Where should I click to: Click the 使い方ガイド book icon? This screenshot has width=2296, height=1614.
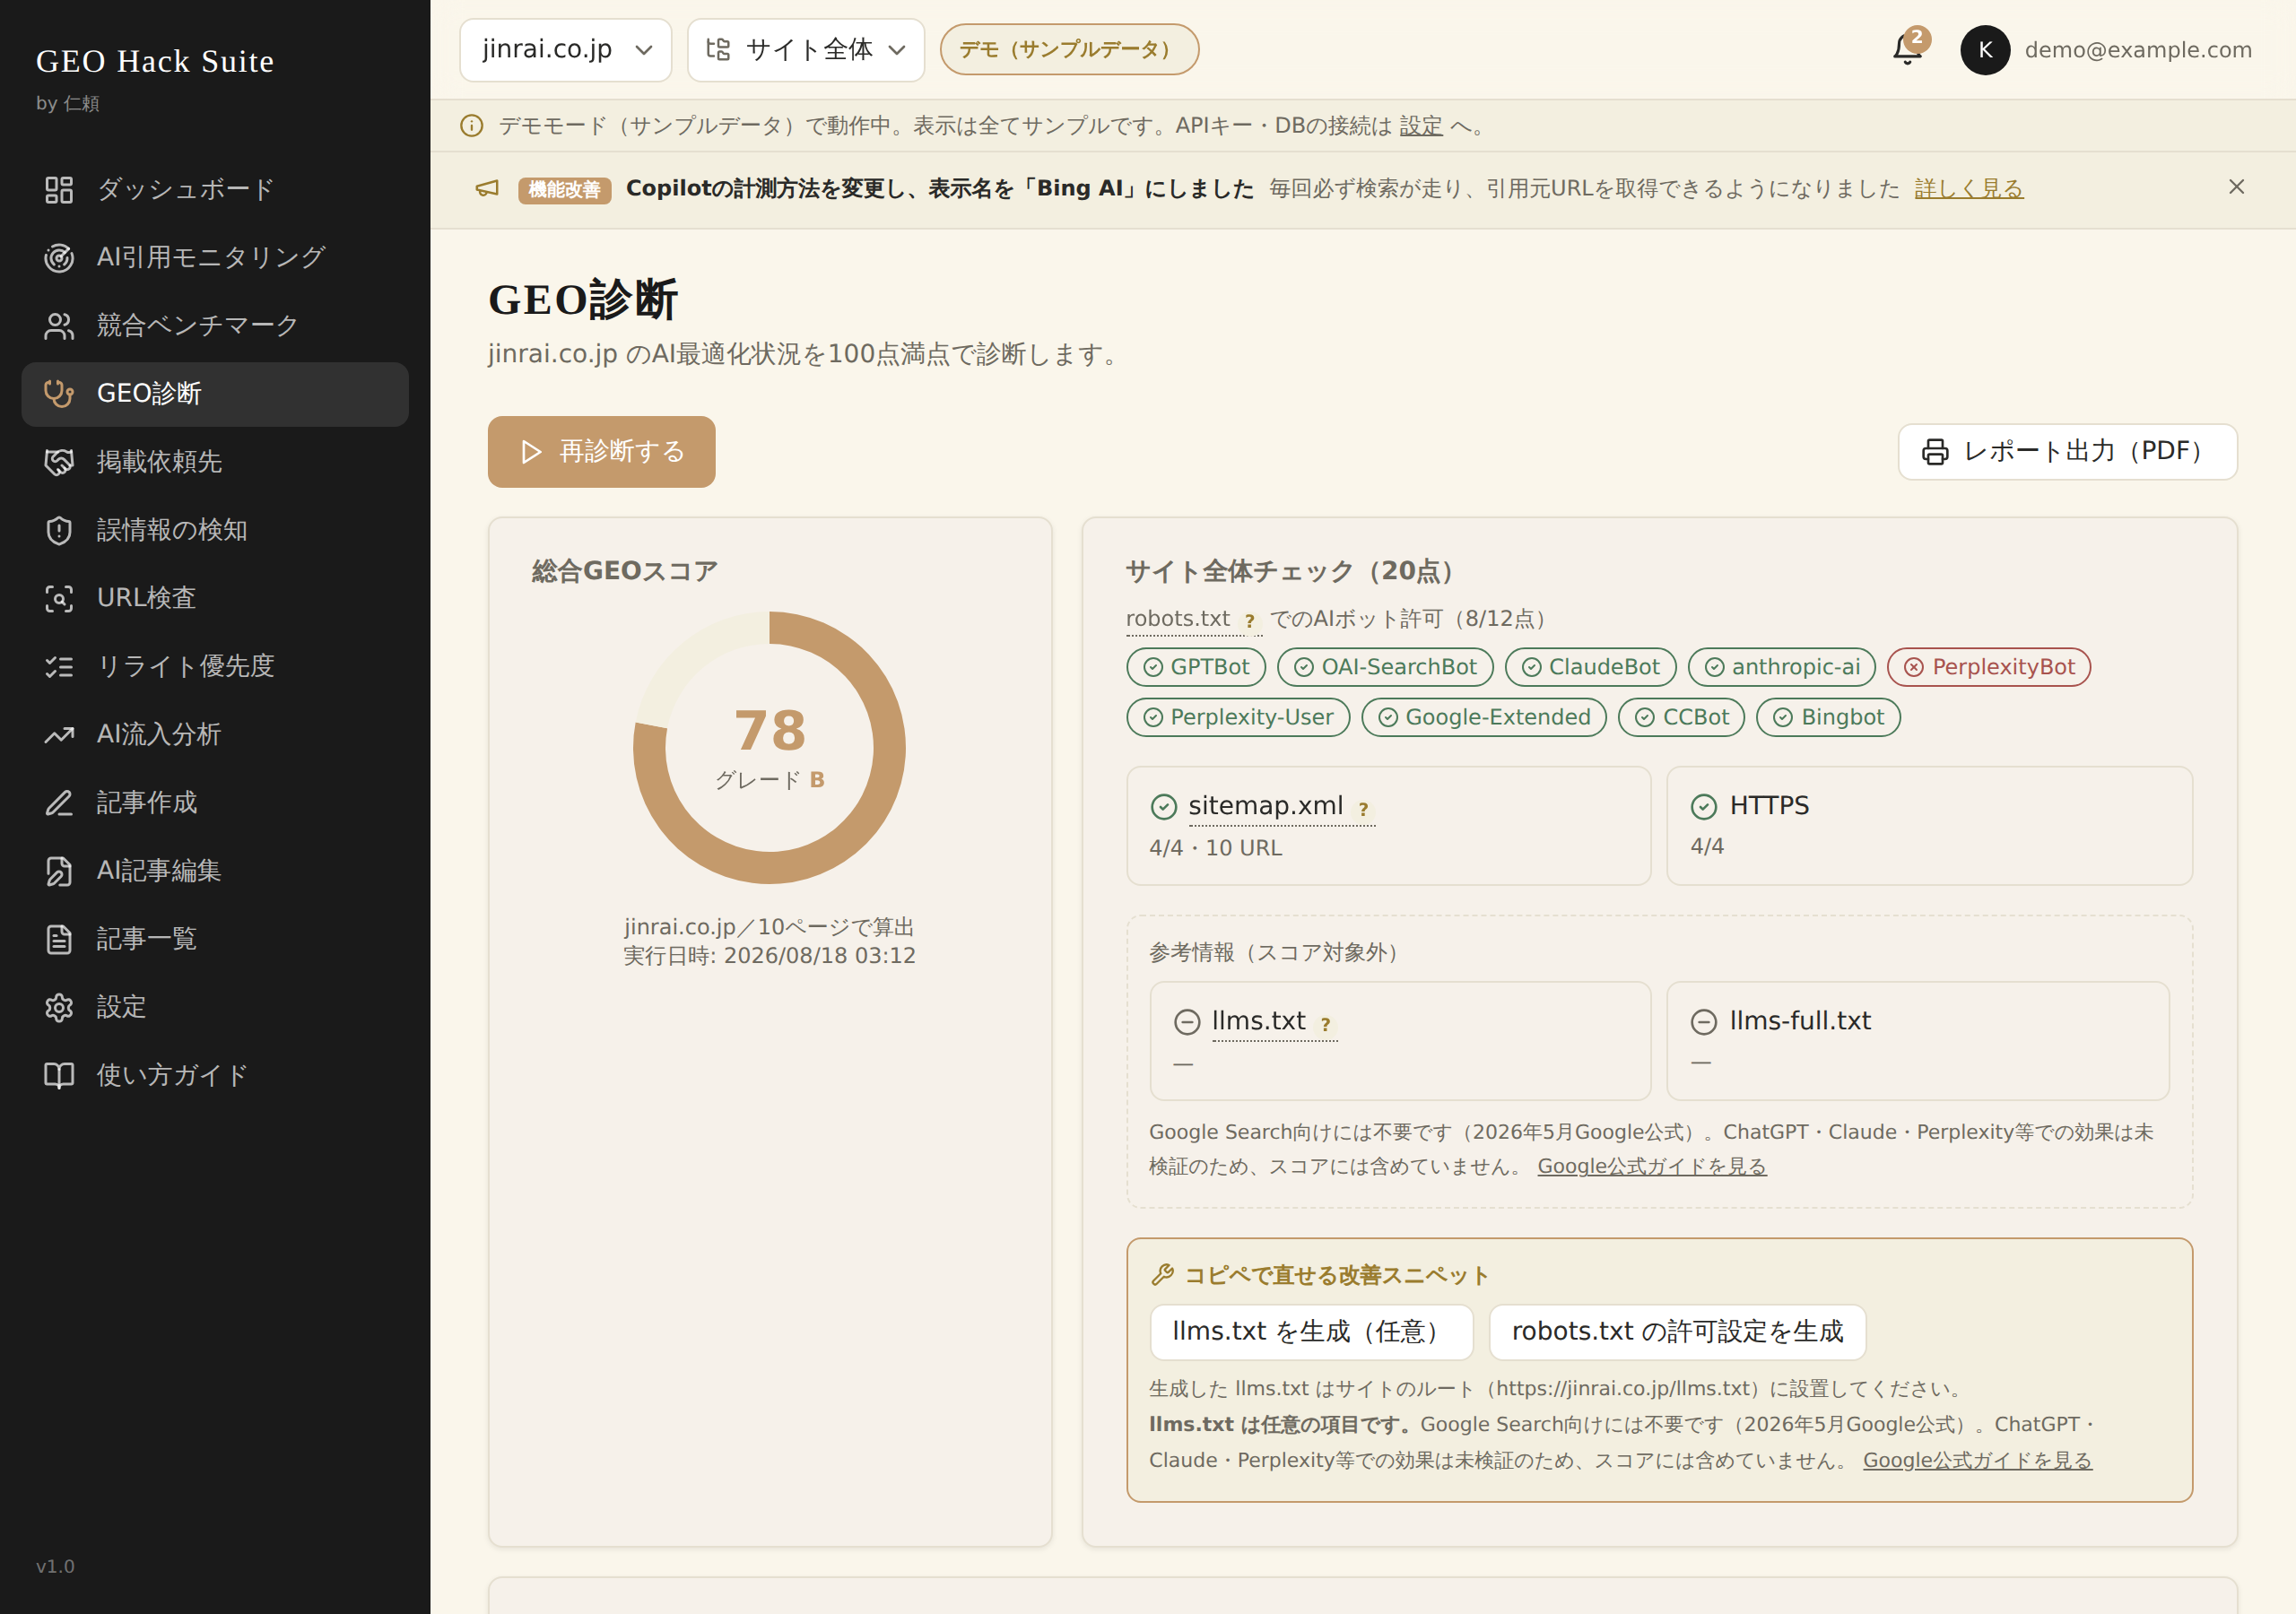pyautogui.click(x=59, y=1075)
